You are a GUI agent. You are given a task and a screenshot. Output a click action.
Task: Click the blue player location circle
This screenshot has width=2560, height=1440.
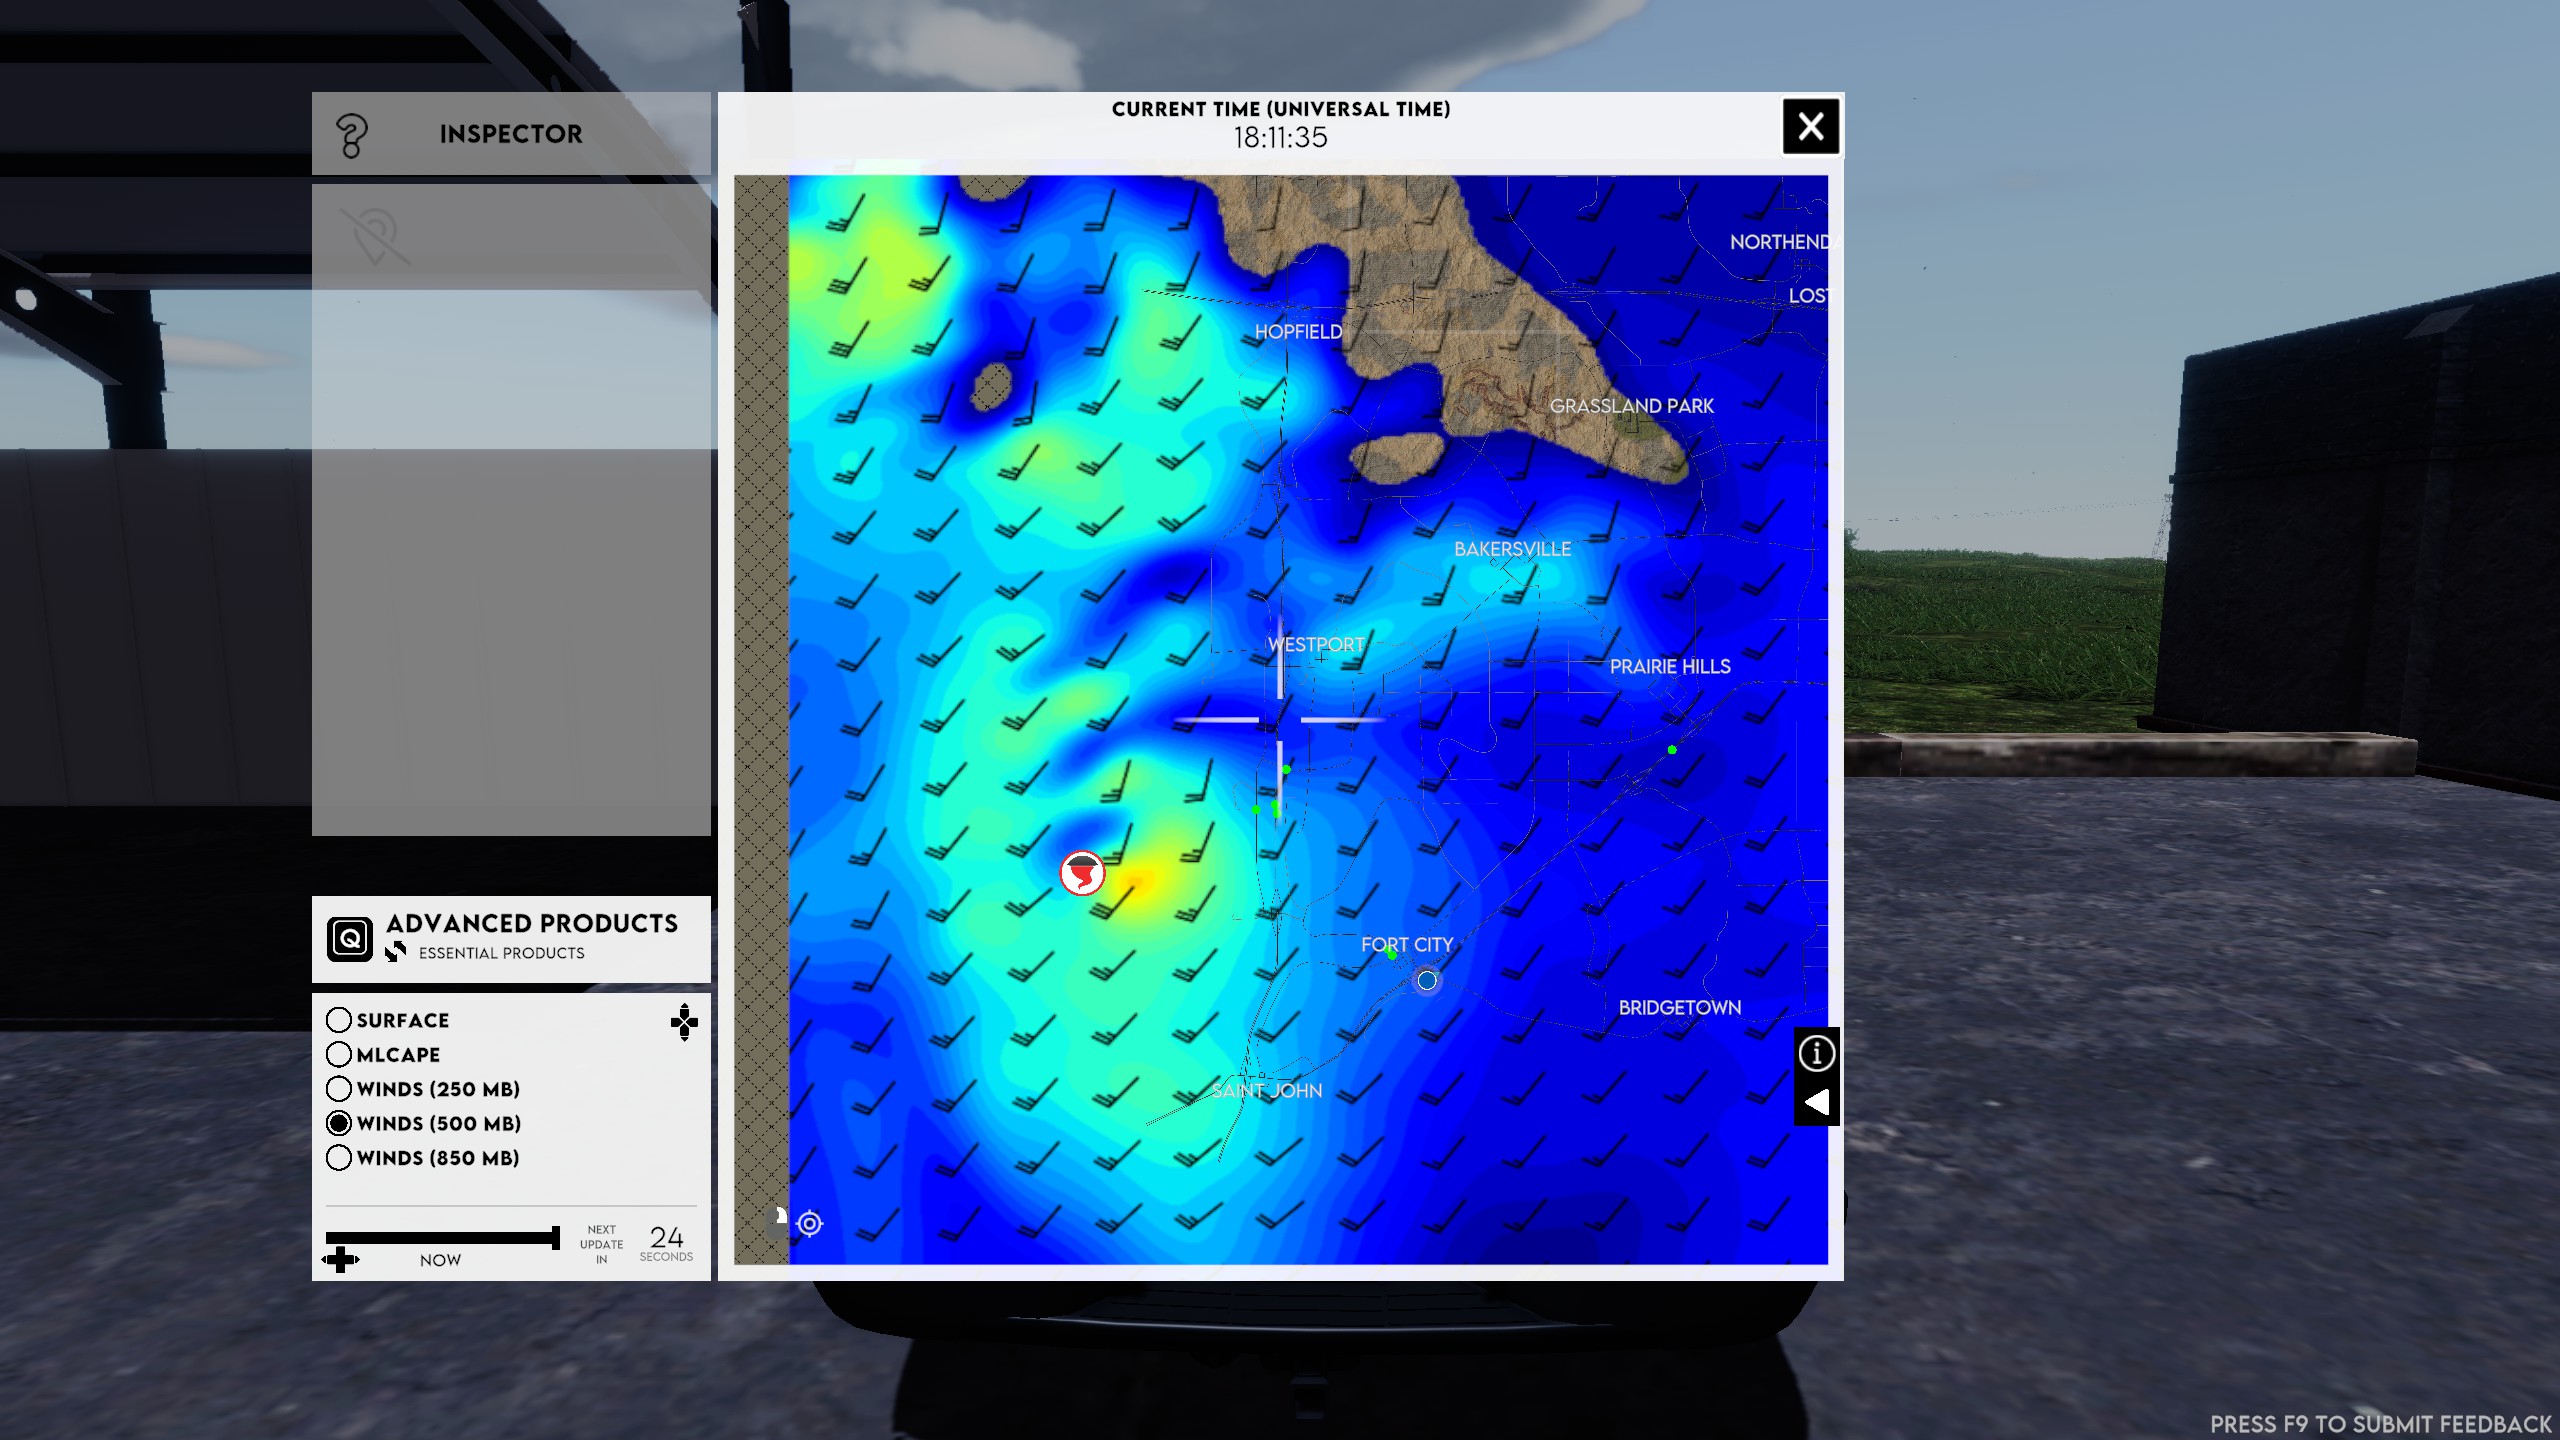(x=1427, y=981)
